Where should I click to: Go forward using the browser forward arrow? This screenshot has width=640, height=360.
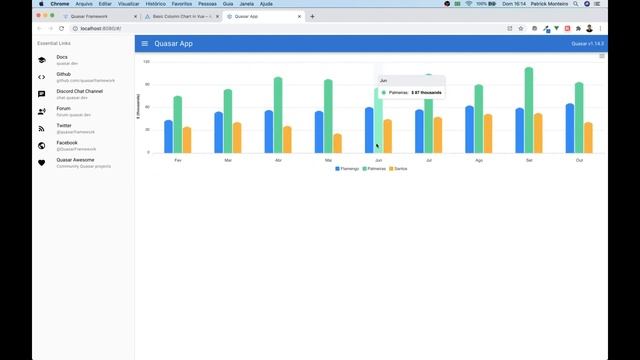(51, 29)
